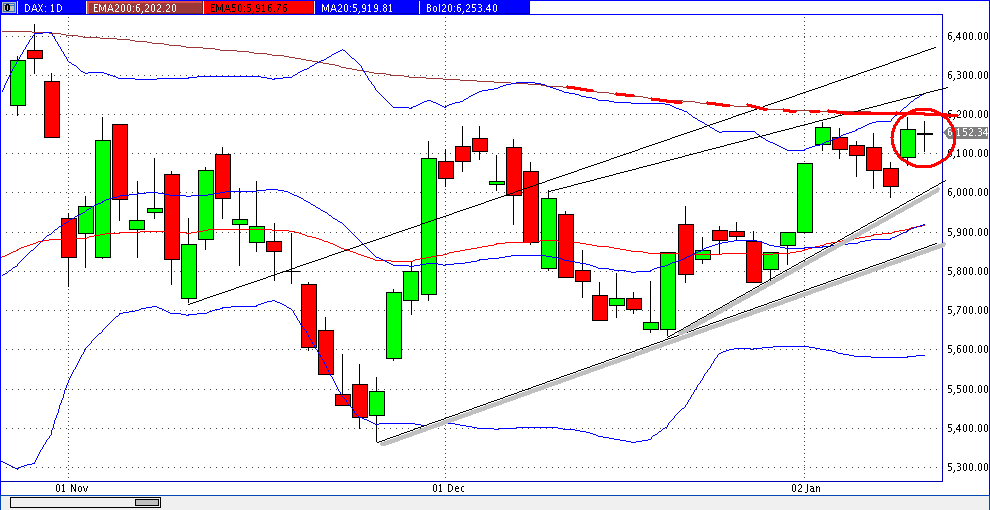990x510 pixels.
Task: Click the 5,300.00 price axis label
Action: click(x=967, y=468)
